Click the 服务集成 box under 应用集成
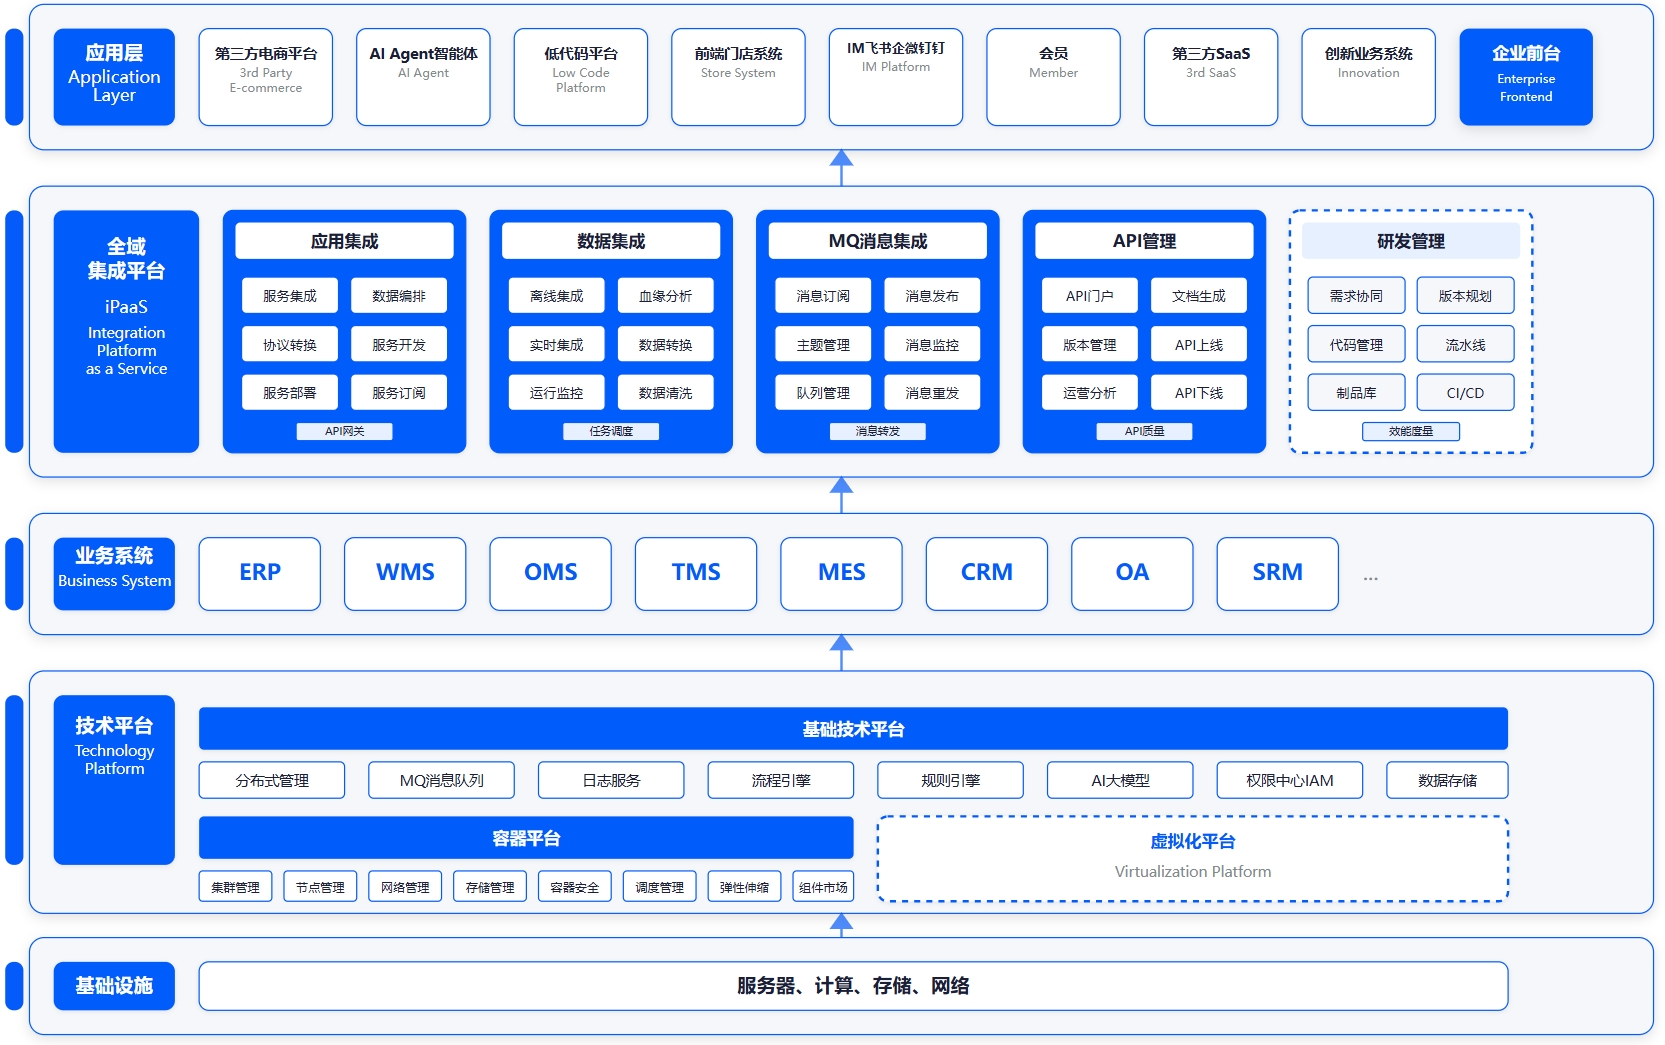The image size is (1665, 1045). (289, 296)
